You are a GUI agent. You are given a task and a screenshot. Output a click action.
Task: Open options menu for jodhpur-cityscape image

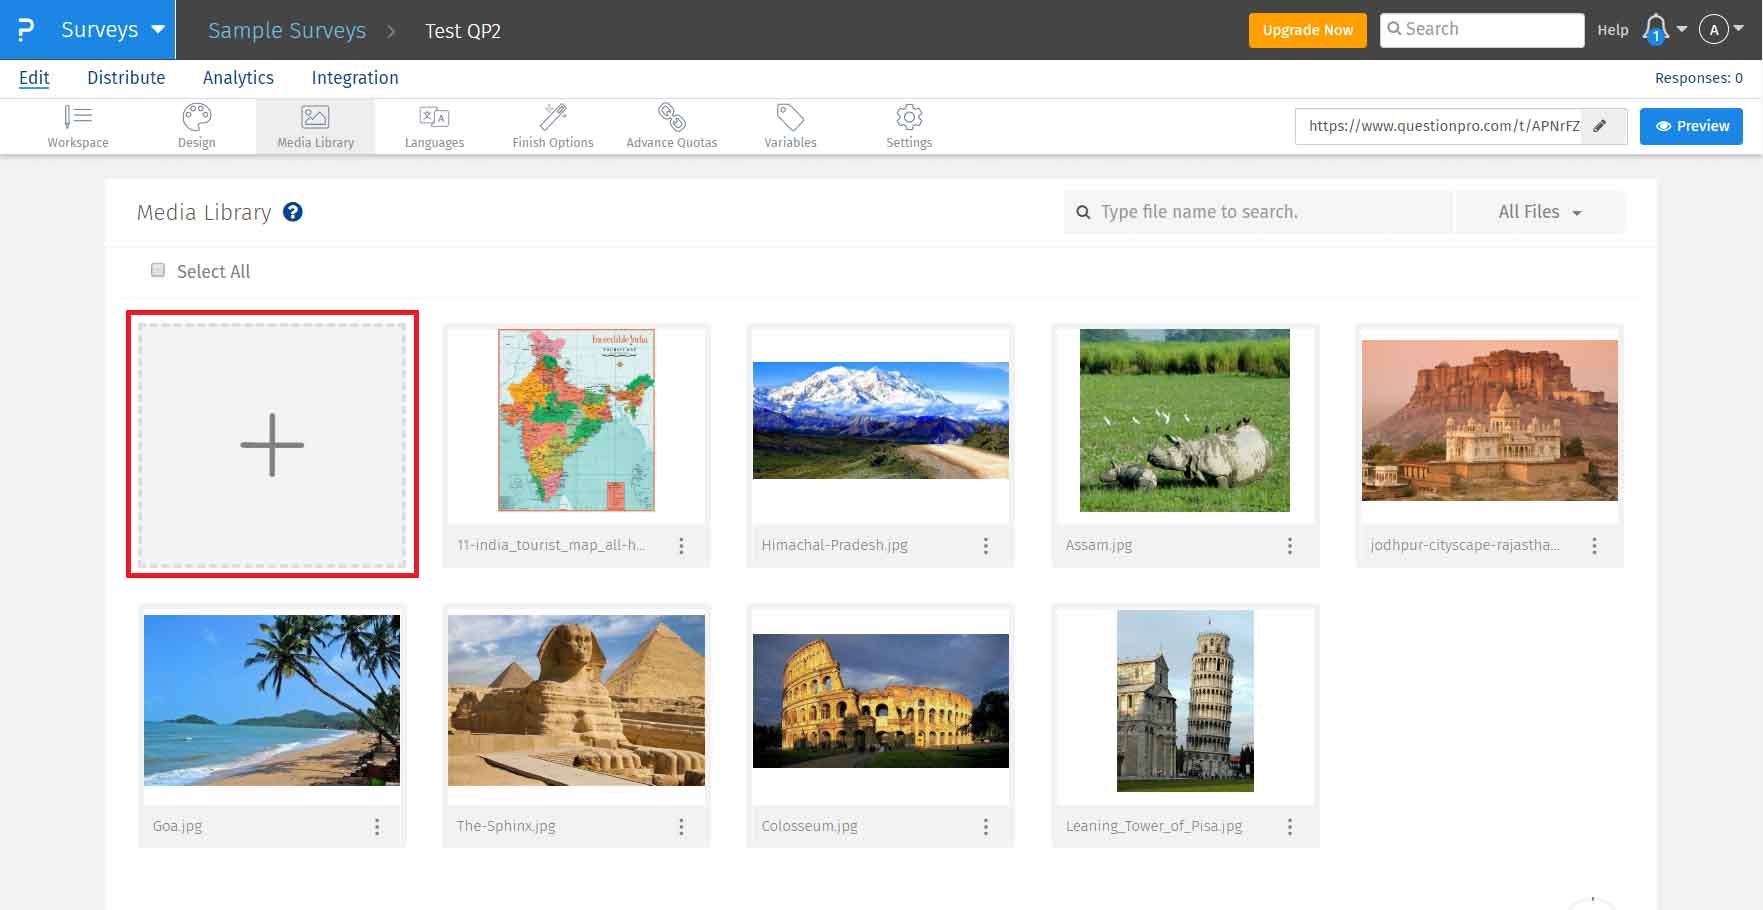pos(1594,546)
